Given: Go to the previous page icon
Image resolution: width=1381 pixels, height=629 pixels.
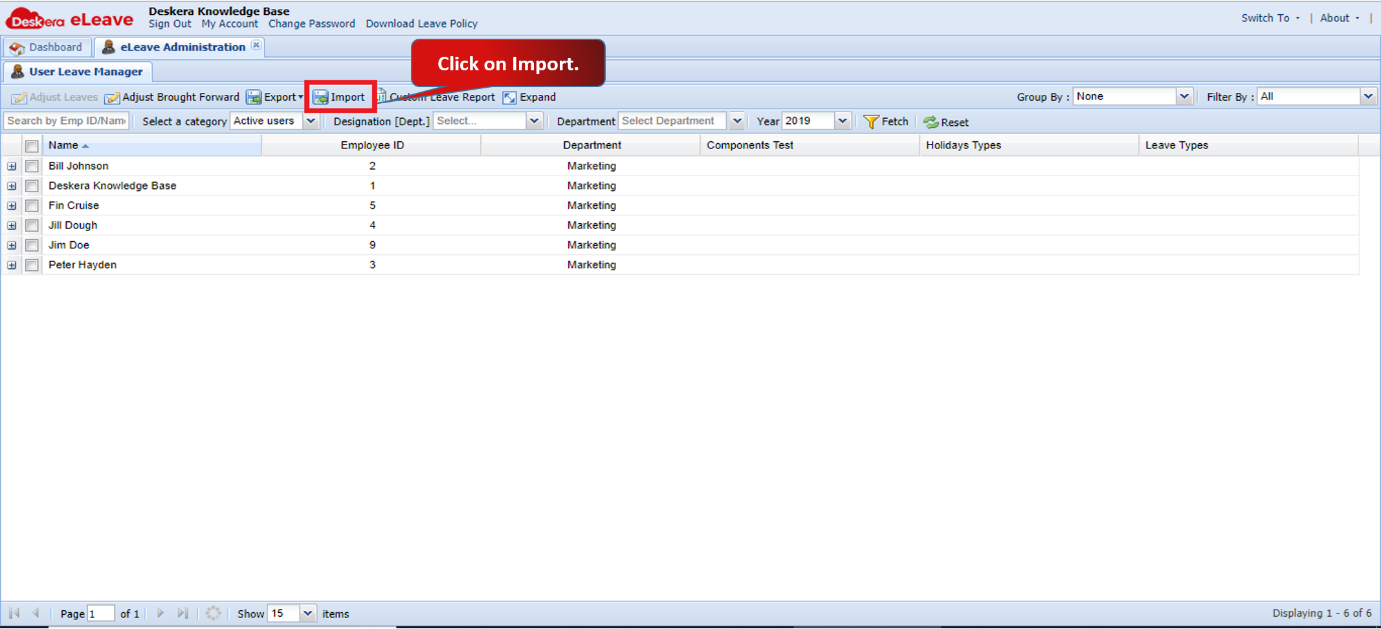Looking at the screenshot, I should (36, 613).
